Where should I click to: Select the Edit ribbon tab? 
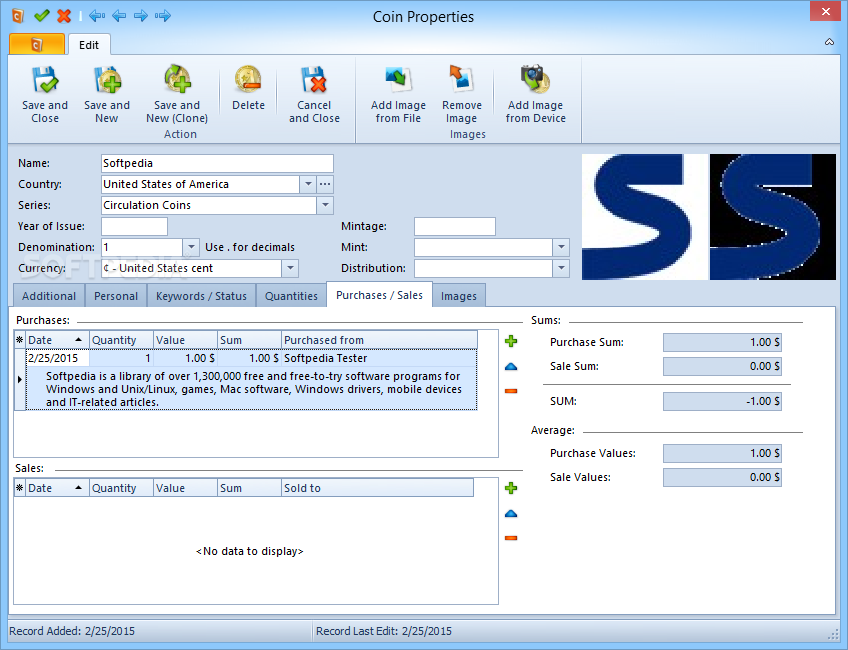[89, 45]
